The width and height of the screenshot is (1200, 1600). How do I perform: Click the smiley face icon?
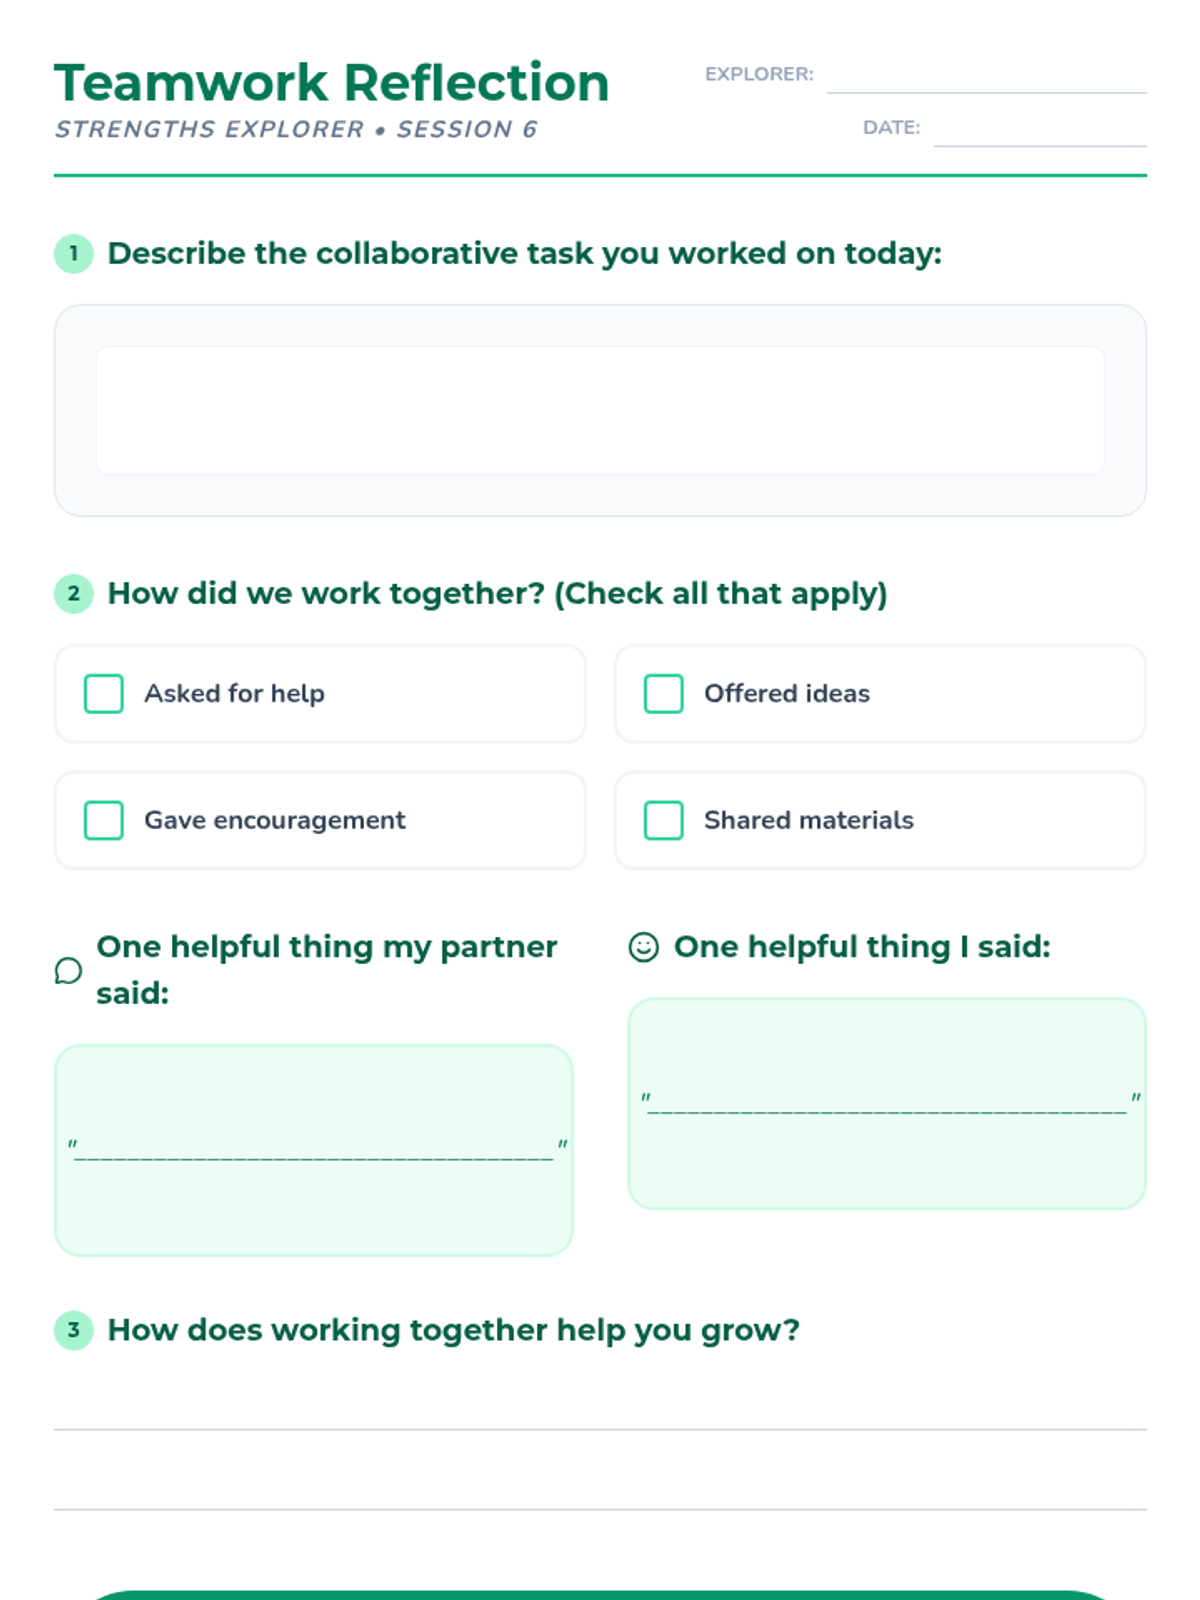tap(643, 947)
